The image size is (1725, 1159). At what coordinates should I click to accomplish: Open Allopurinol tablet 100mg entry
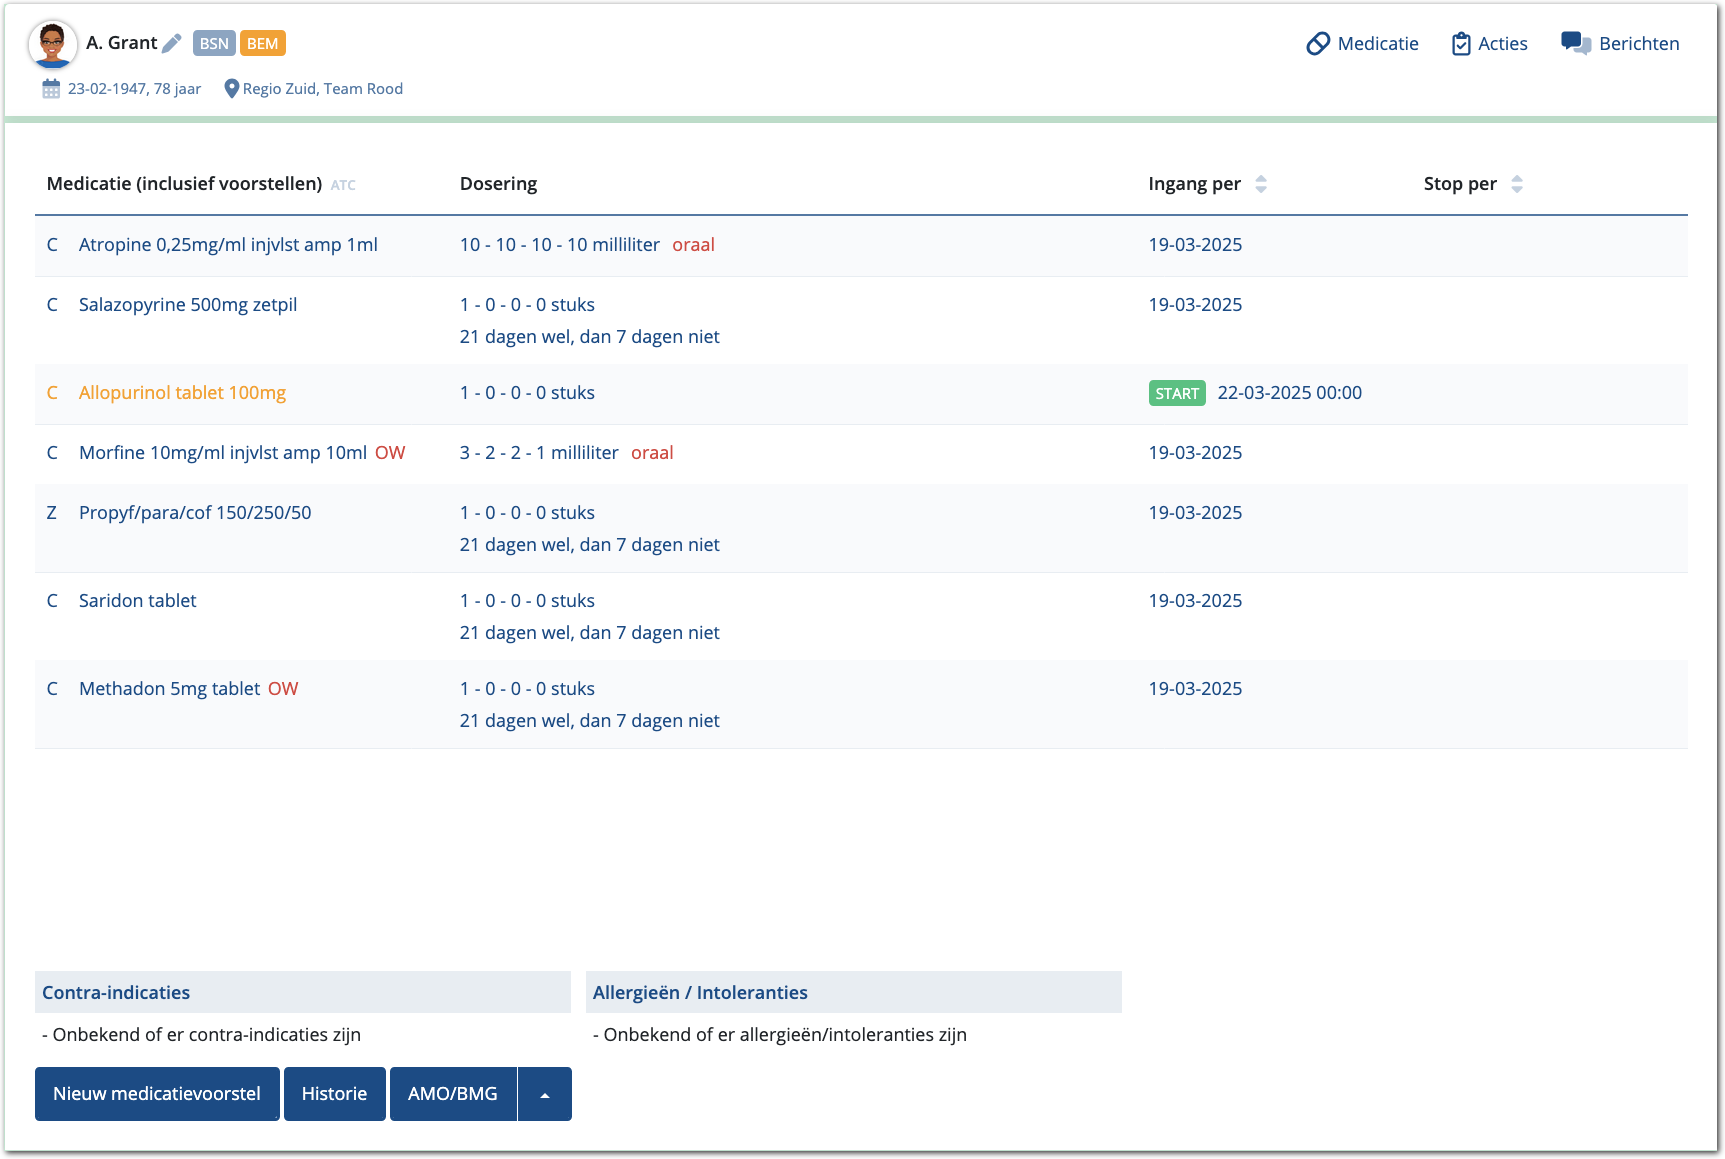click(182, 393)
